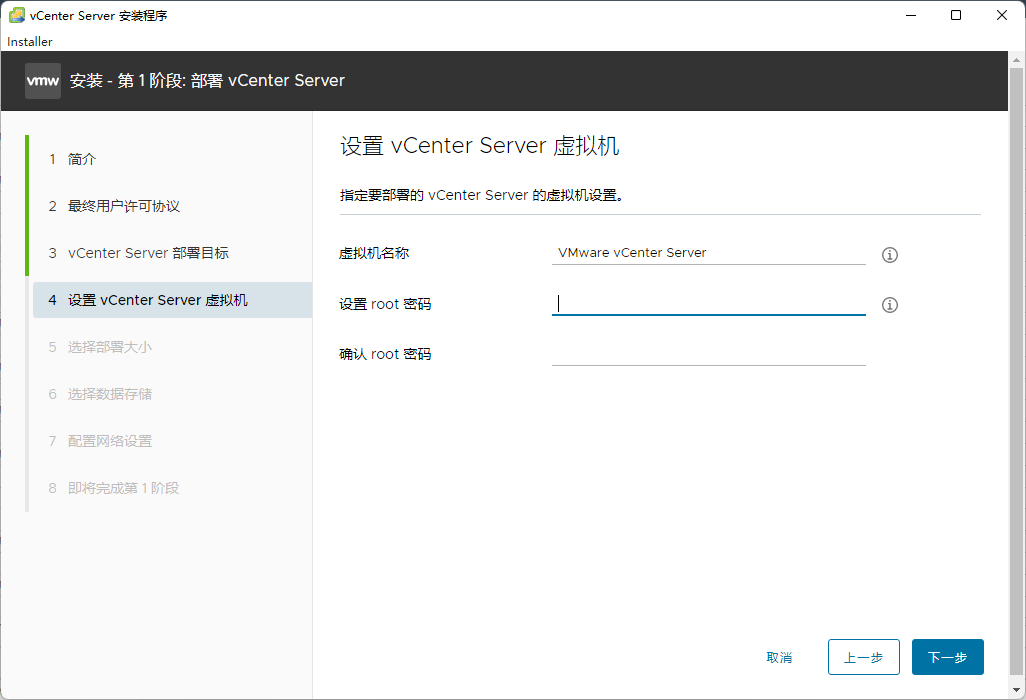This screenshot has height=700, width=1026.
Task: Click 下一步 to continue
Action: [947, 657]
